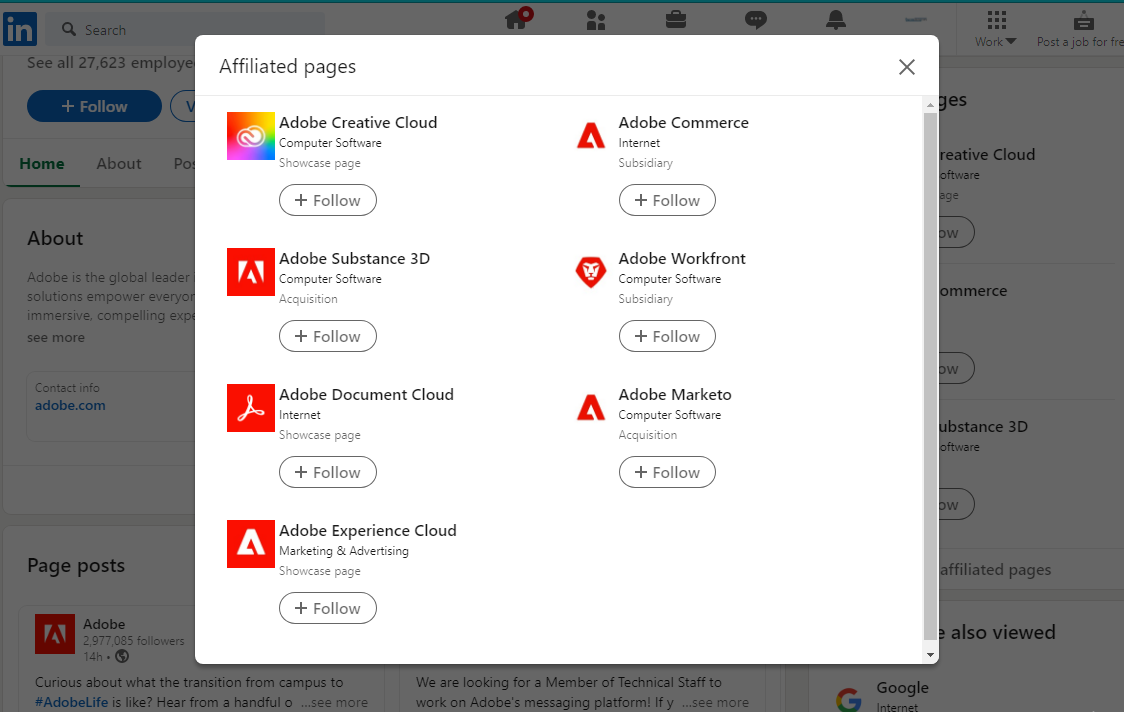Click Adobe Workfront lion logo
Screen dimensions: 1124x712
591,272
